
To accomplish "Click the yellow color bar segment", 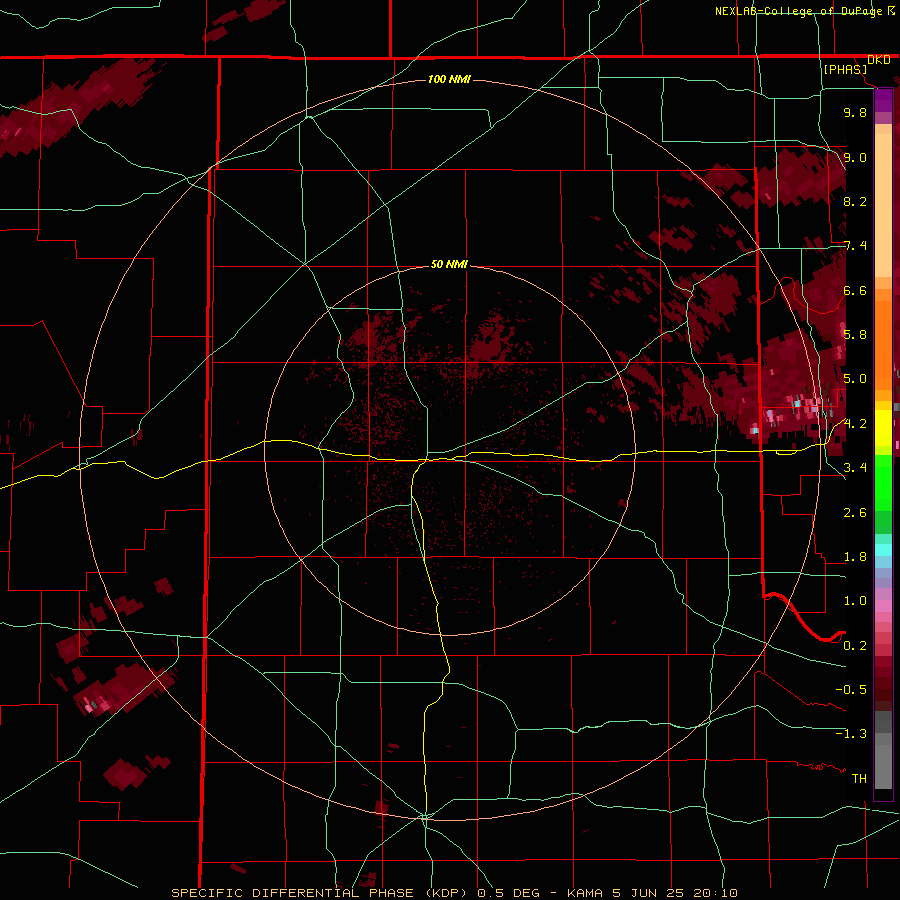I will pos(883,428).
